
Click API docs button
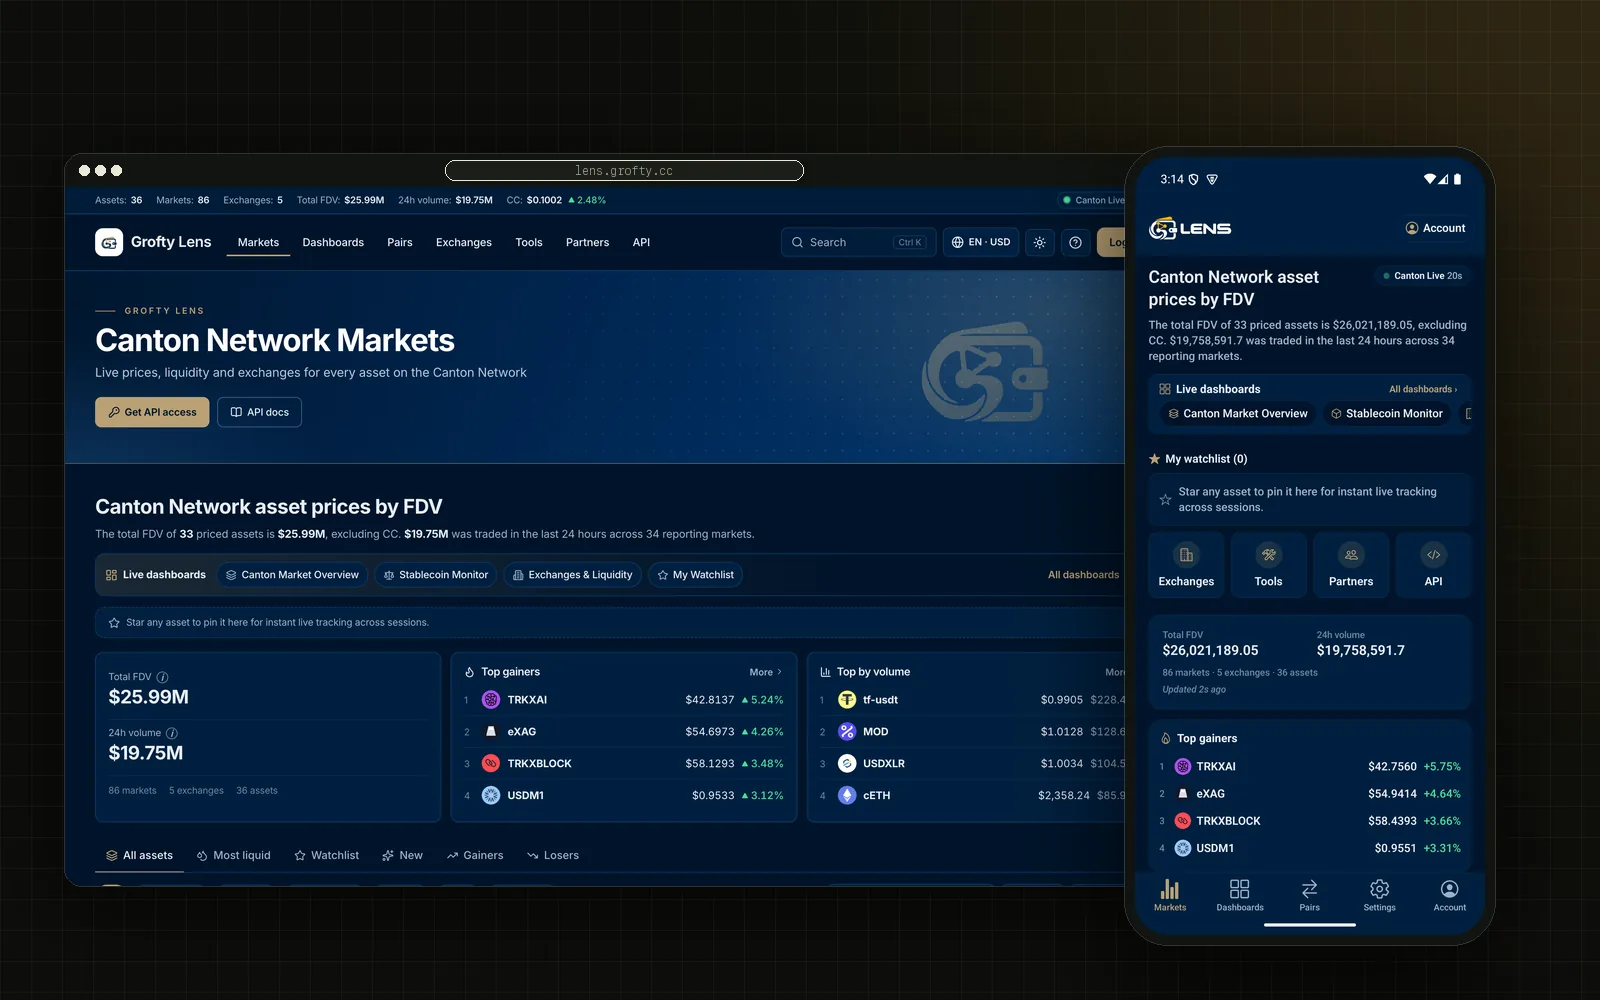(260, 412)
